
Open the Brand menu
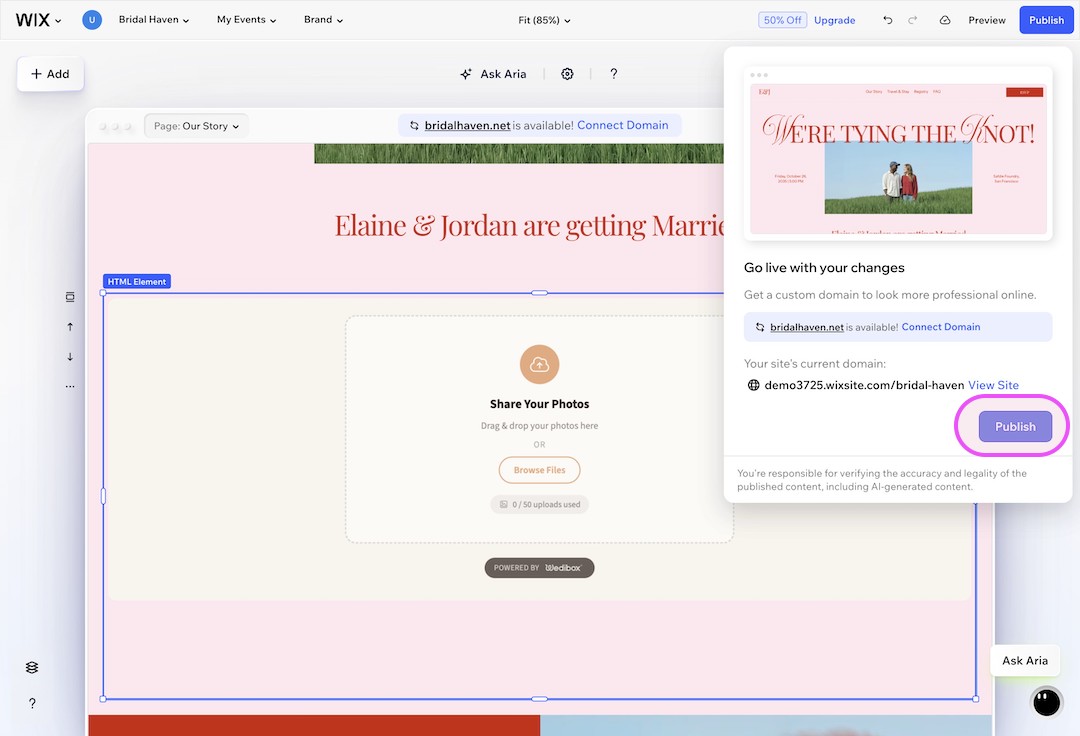point(323,19)
